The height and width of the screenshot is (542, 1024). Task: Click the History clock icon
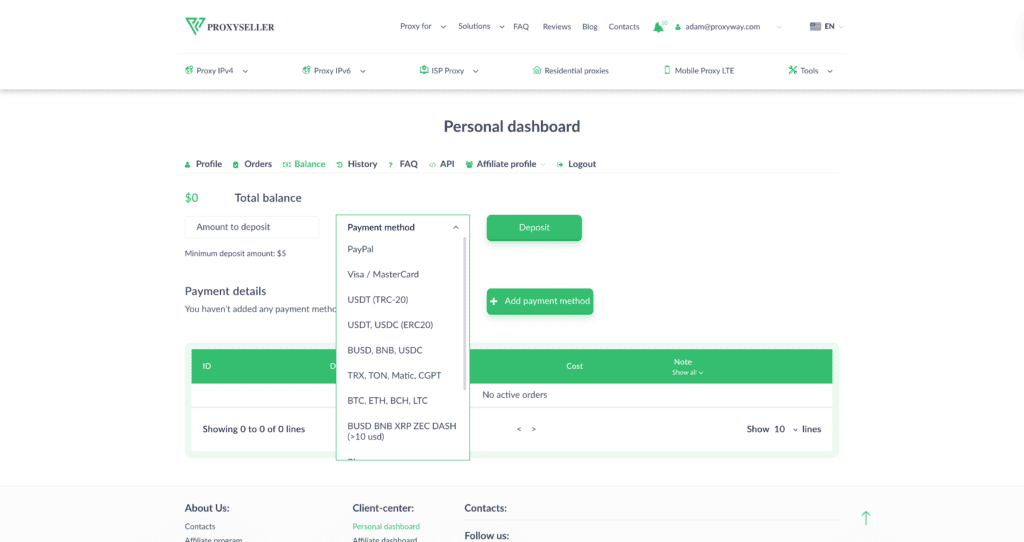click(x=340, y=165)
